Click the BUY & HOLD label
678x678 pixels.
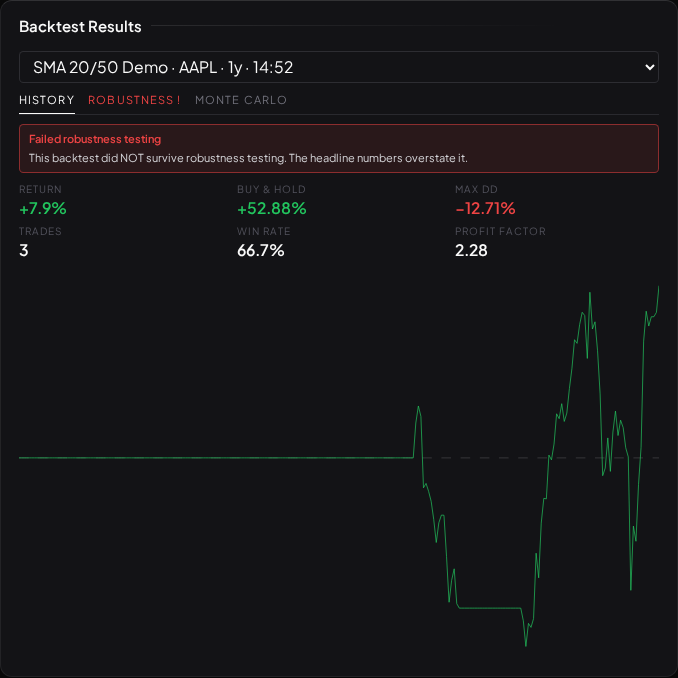[271, 189]
